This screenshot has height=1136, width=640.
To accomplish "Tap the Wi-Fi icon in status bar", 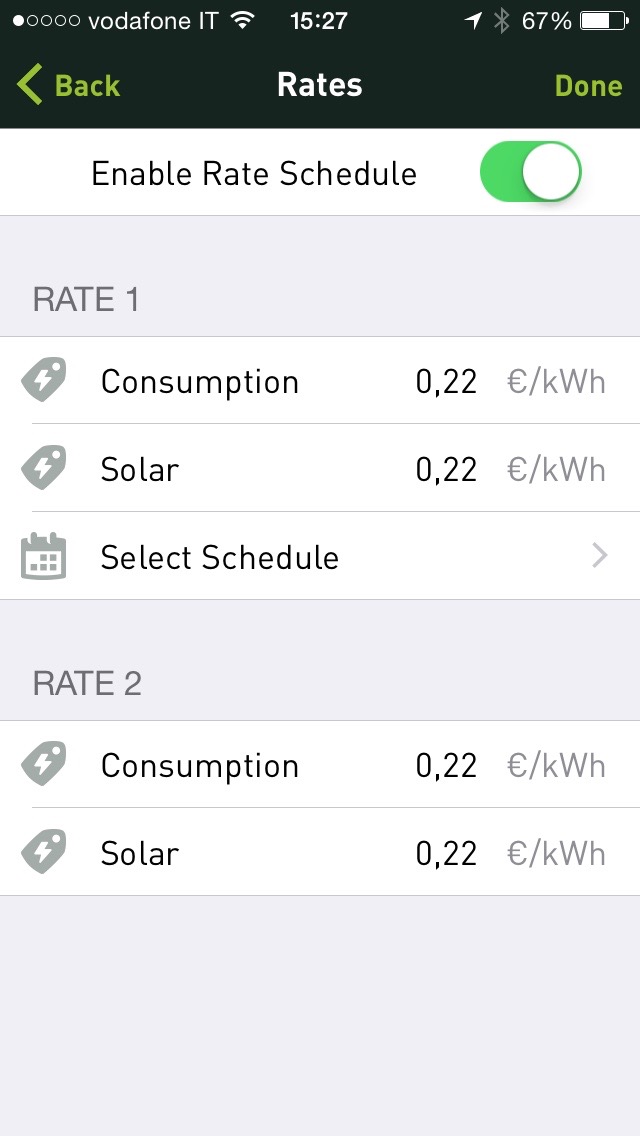I will click(242, 21).
